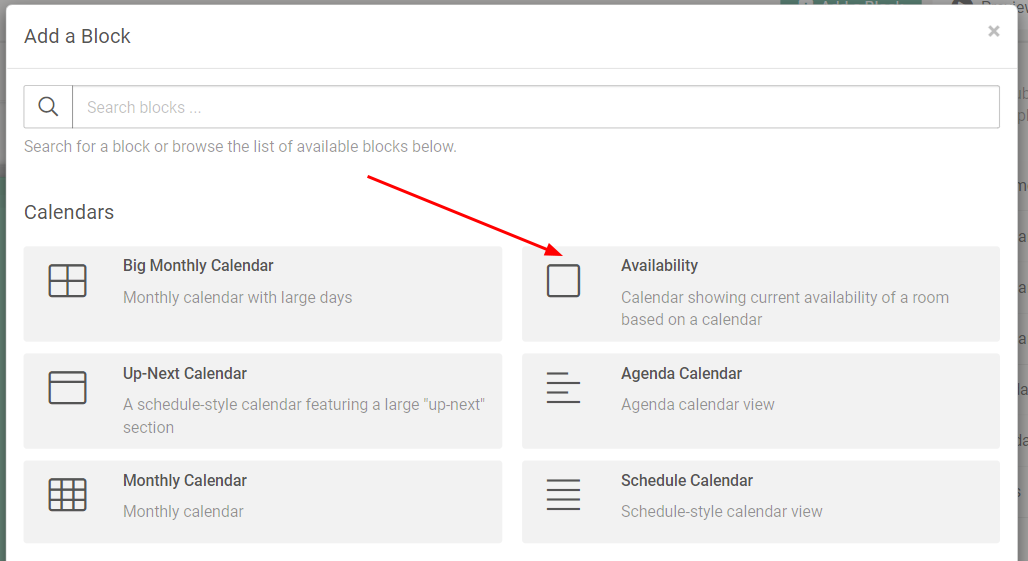Choose the Availability block title
This screenshot has width=1028, height=561.
click(x=659, y=266)
